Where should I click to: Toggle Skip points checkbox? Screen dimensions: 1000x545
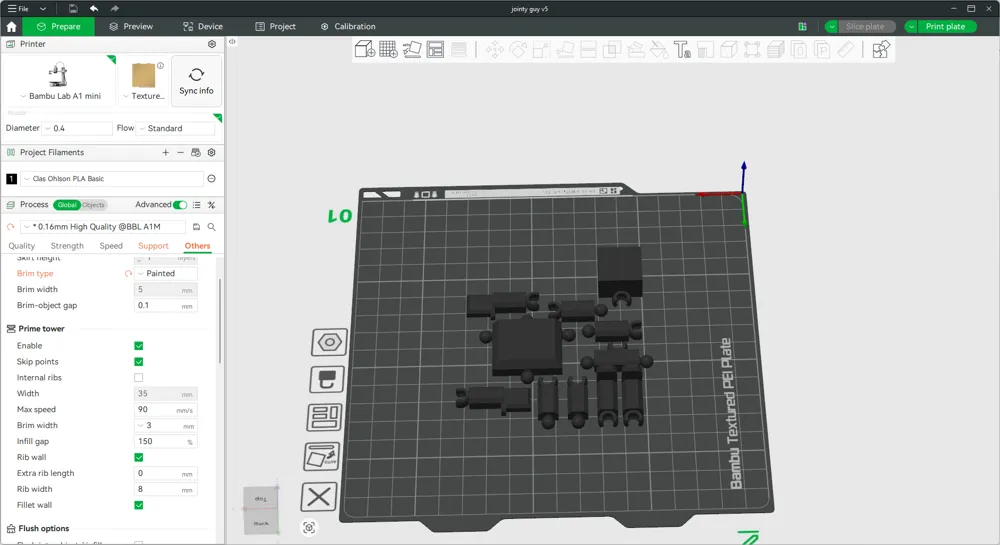coord(138,361)
